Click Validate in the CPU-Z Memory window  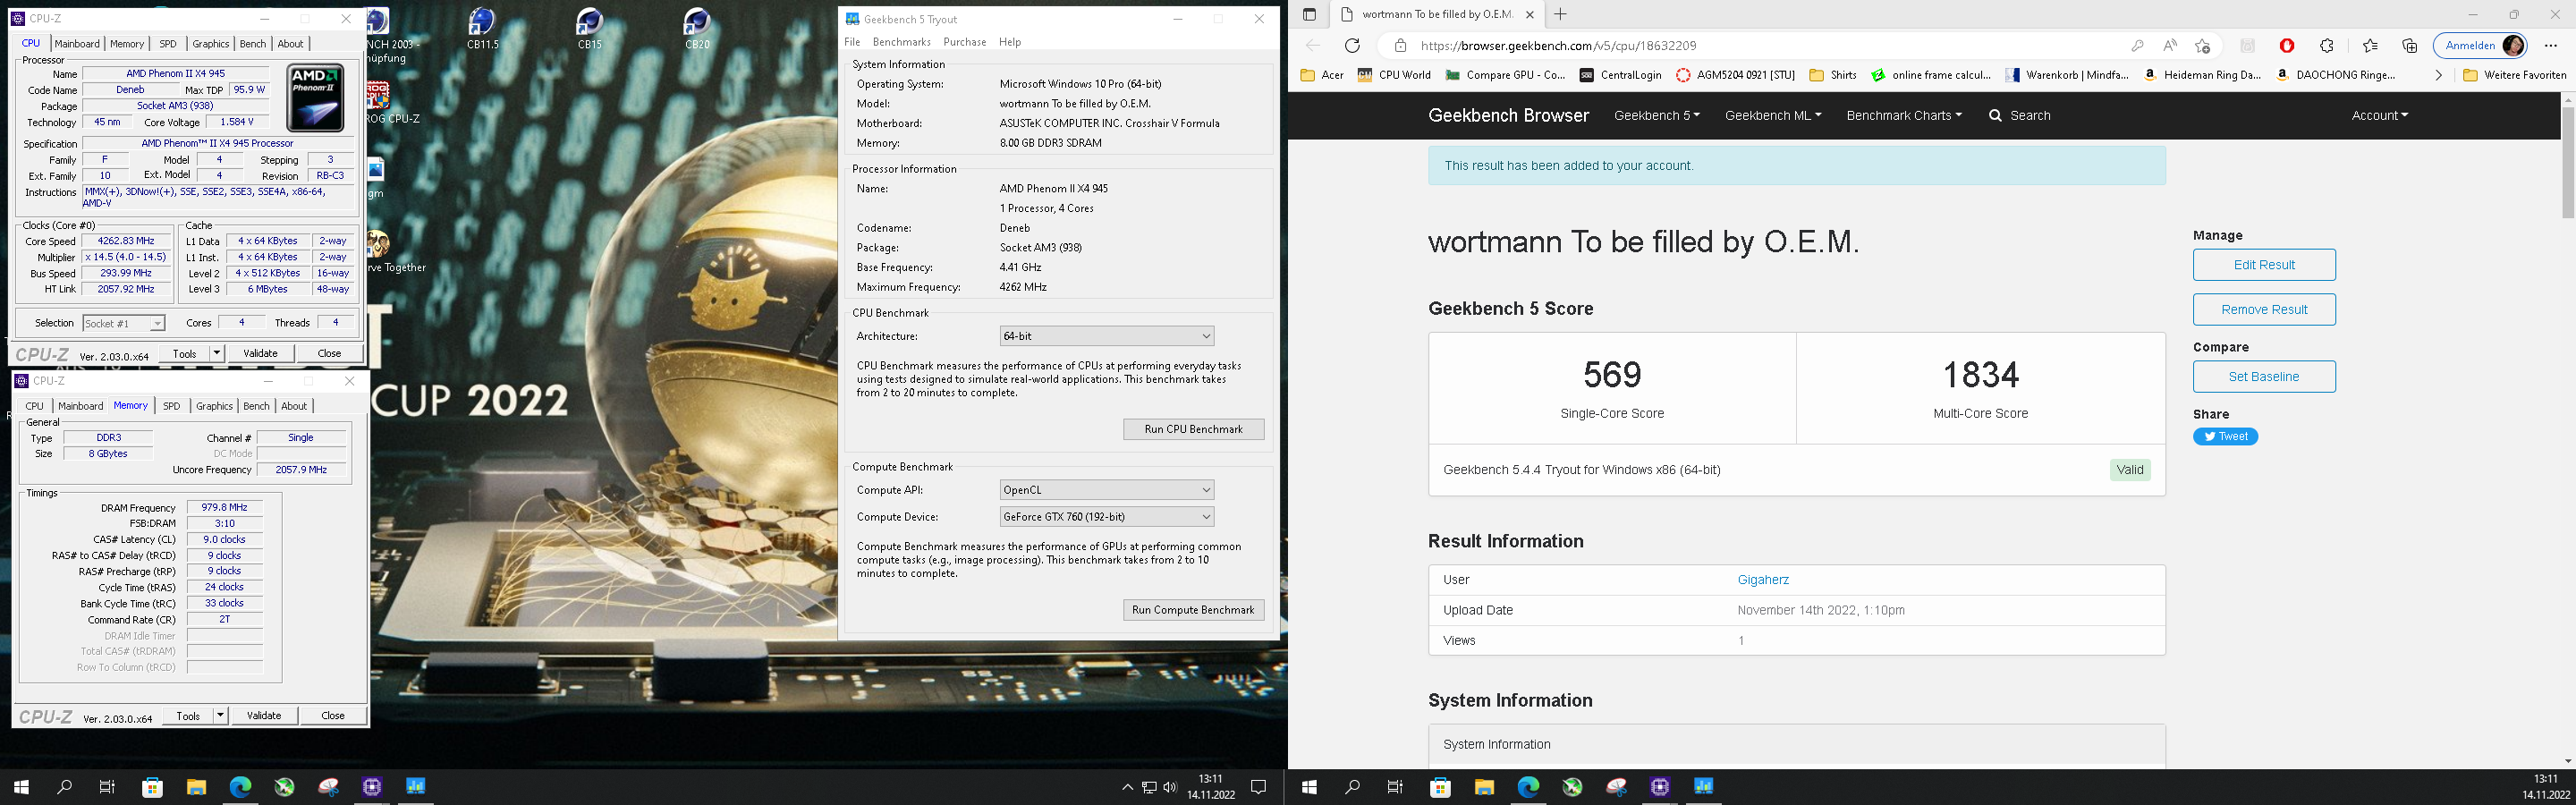[x=264, y=715]
